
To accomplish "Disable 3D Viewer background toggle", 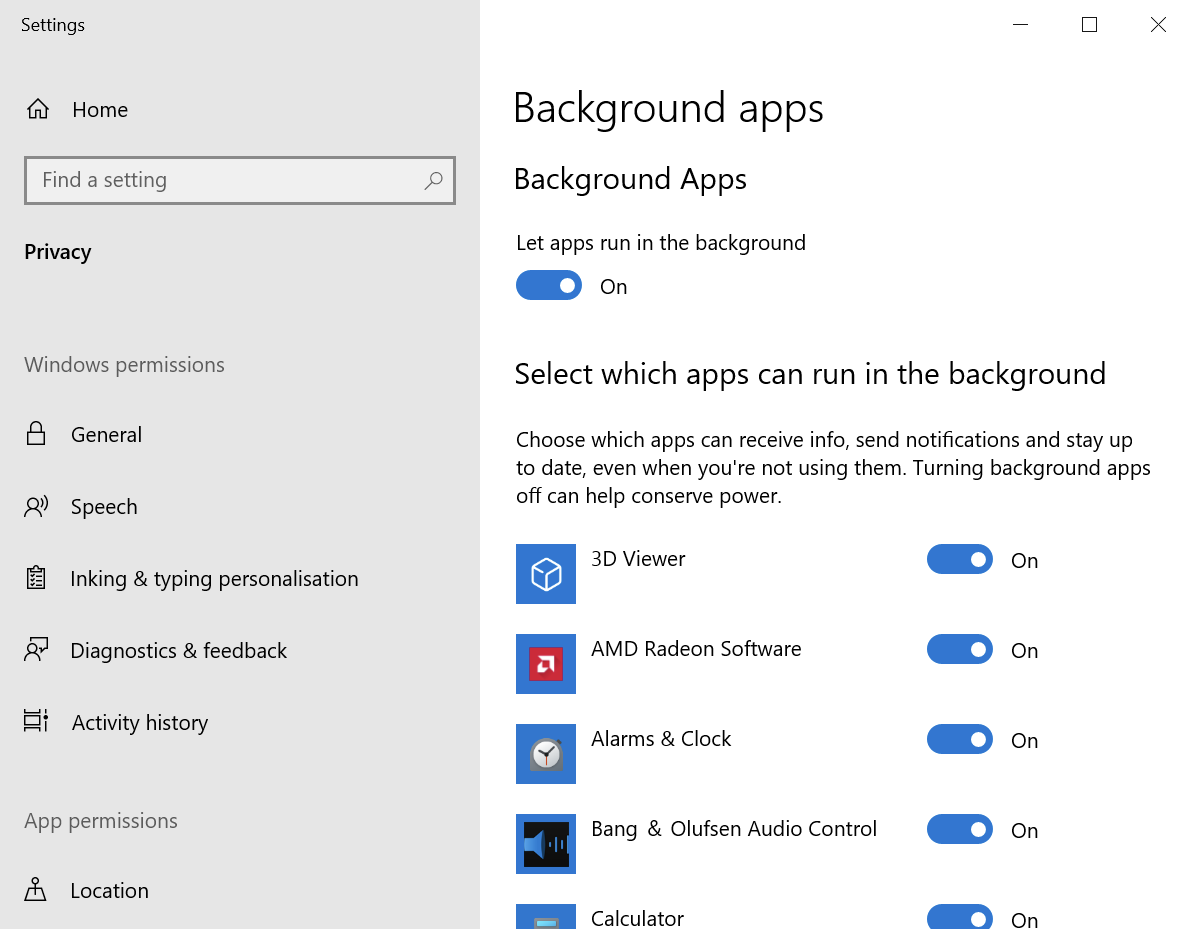I will tap(959, 560).
